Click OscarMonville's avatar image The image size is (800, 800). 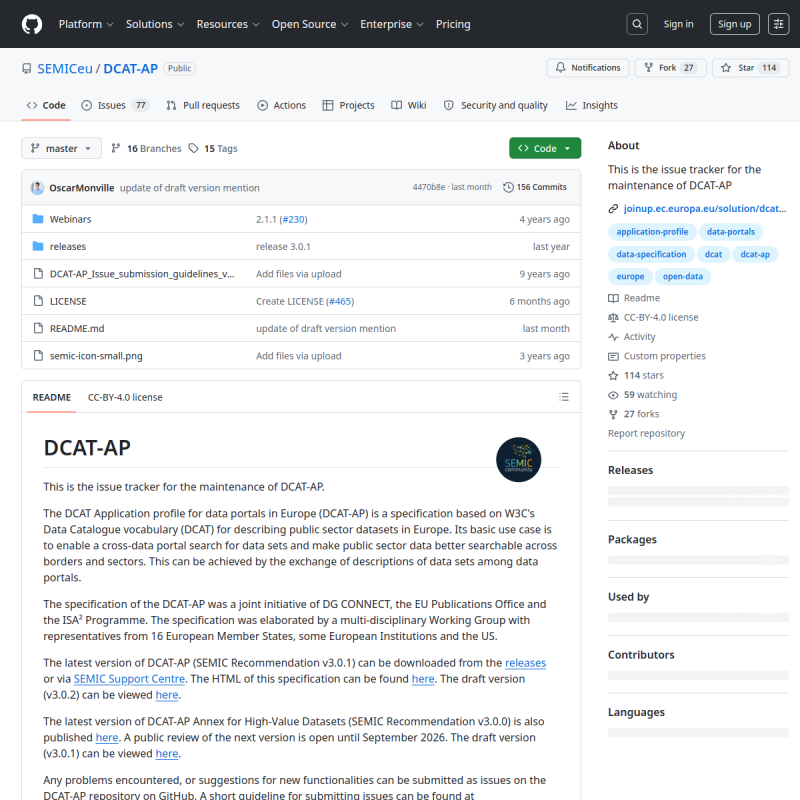pos(37,188)
